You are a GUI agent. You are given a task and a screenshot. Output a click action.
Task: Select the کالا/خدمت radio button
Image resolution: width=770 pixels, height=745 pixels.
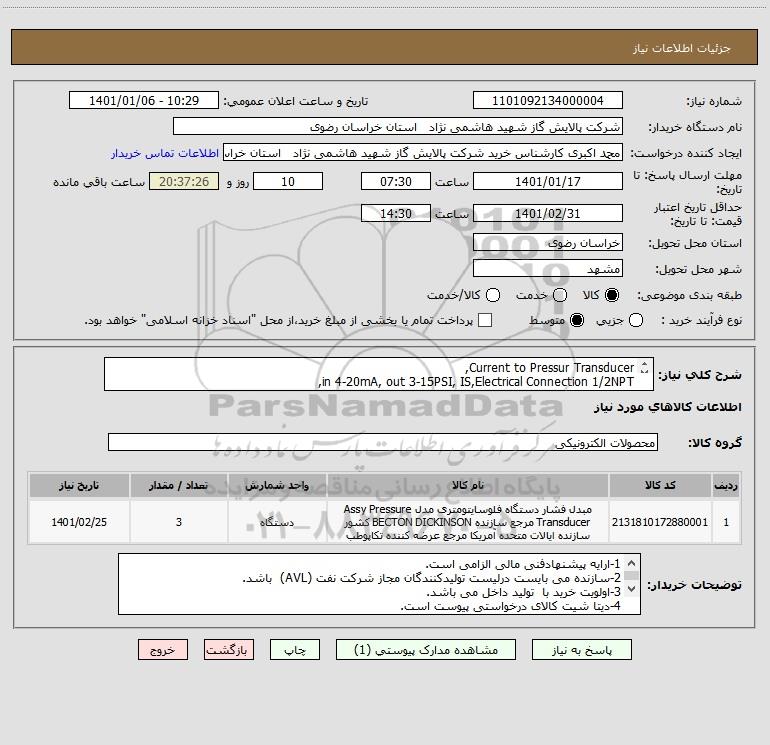493,295
